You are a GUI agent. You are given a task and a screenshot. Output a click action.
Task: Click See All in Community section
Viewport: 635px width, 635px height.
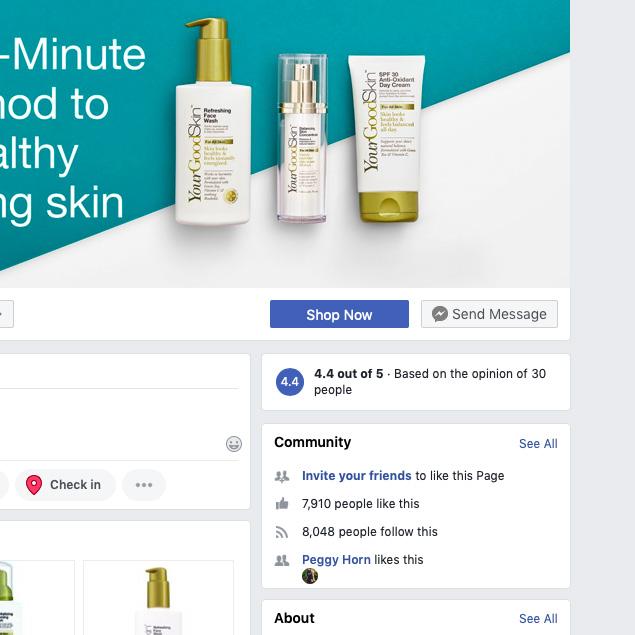(538, 443)
